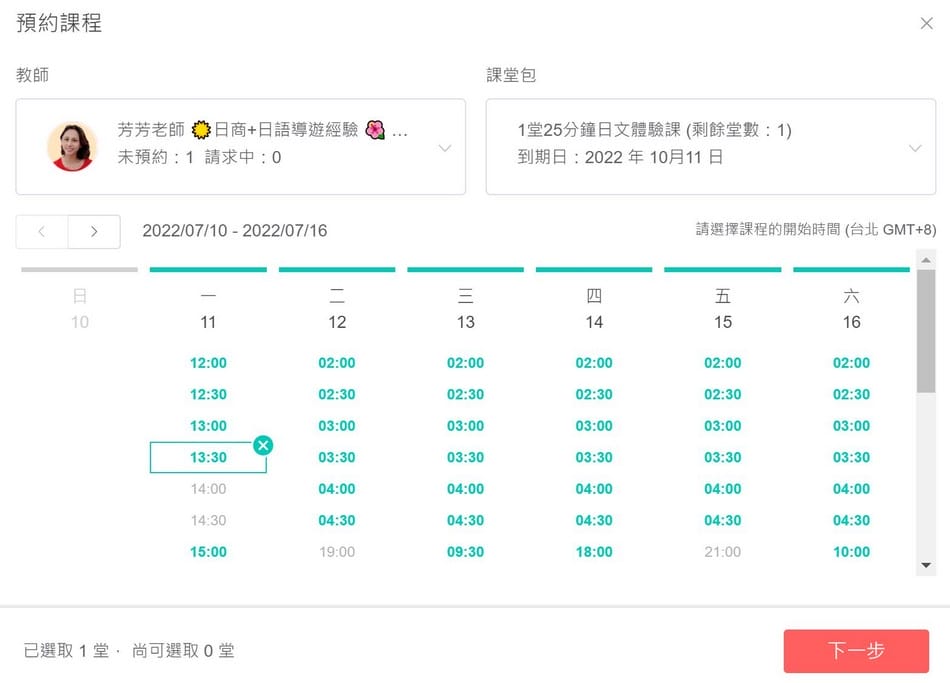Pick the 12:30 slot on Monday 11

click(208, 395)
